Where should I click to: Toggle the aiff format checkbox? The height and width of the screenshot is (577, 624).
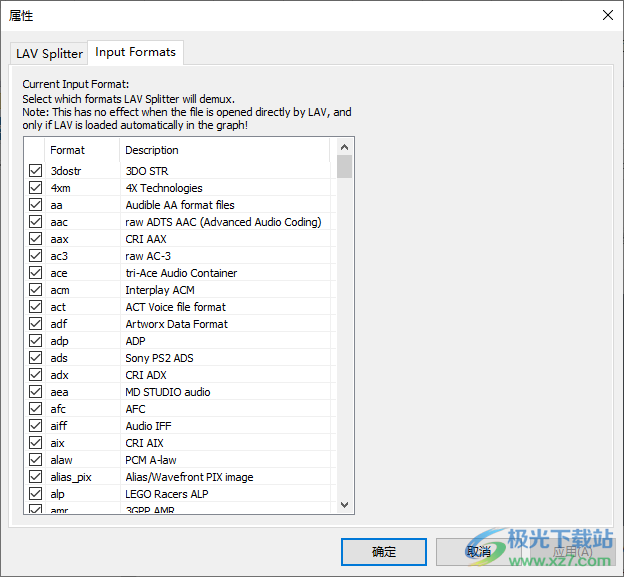35,426
